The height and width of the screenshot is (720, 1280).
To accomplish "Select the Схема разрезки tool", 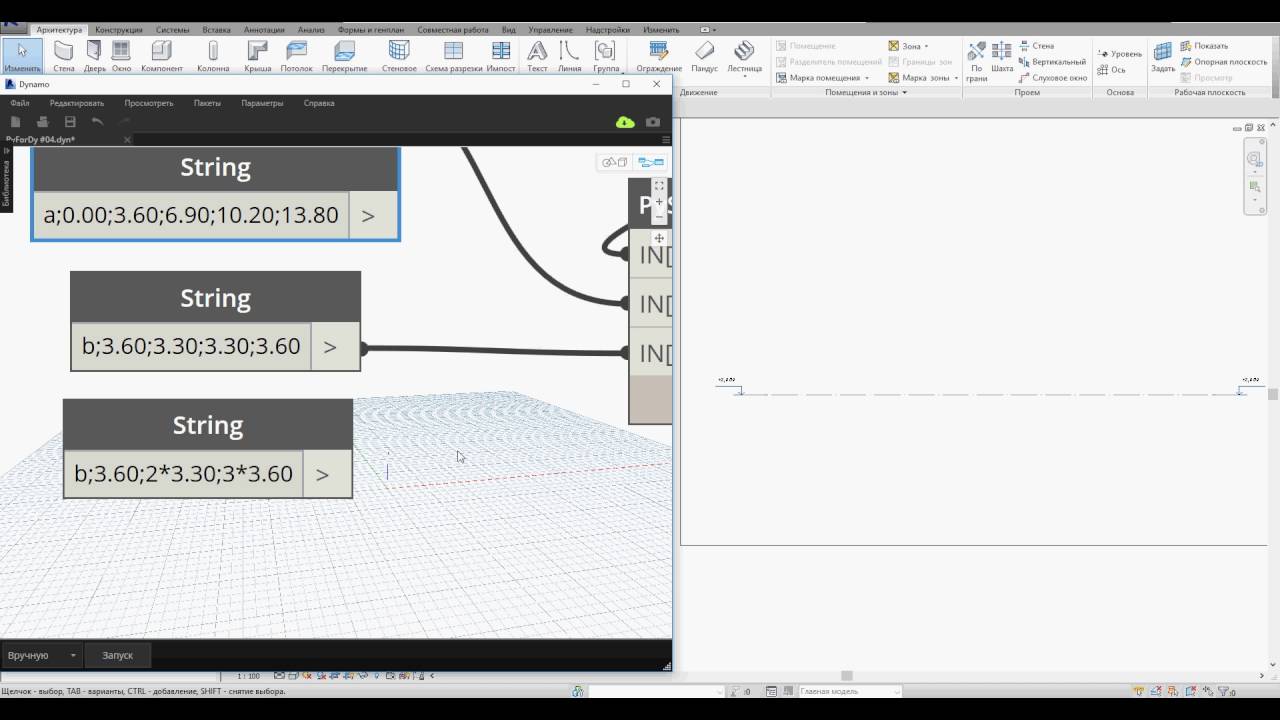I will (x=453, y=56).
